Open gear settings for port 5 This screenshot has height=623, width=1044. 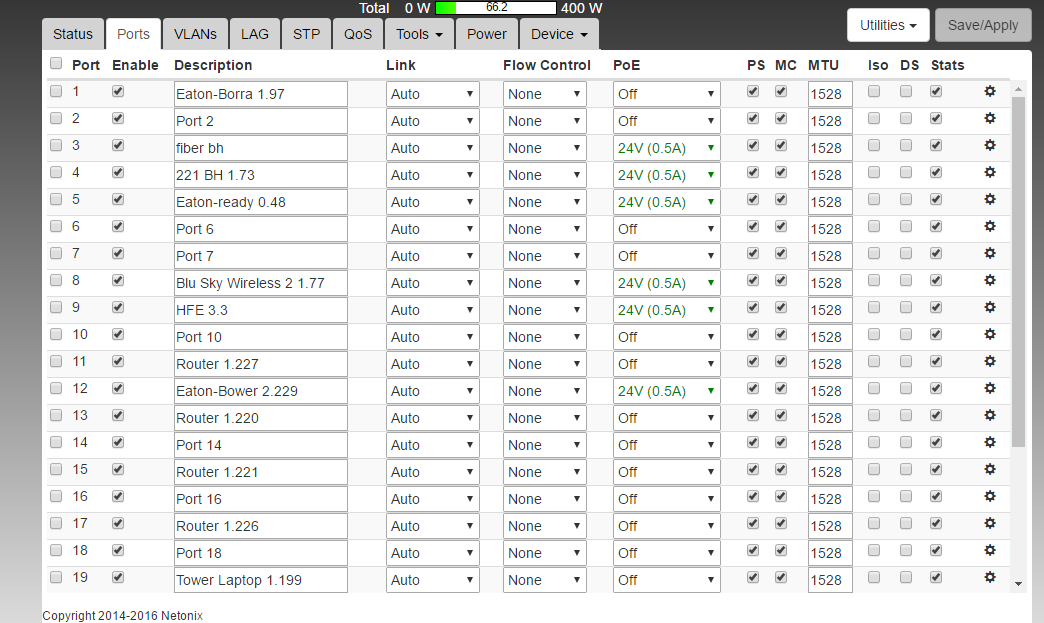[x=990, y=199]
